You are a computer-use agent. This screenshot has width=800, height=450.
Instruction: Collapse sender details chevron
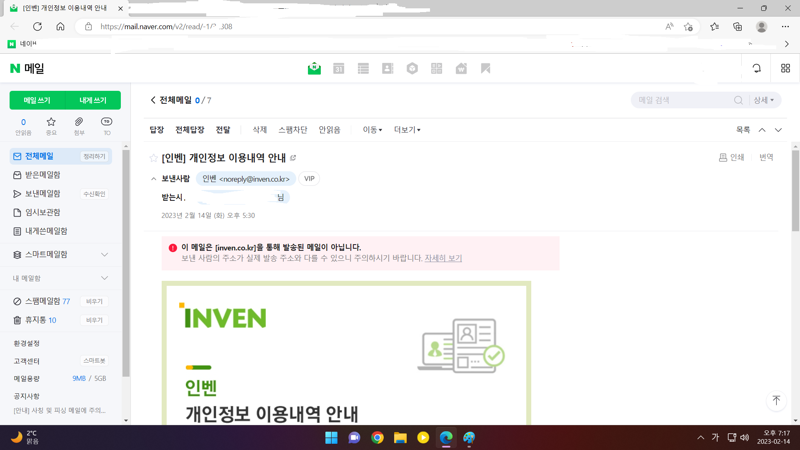click(153, 179)
